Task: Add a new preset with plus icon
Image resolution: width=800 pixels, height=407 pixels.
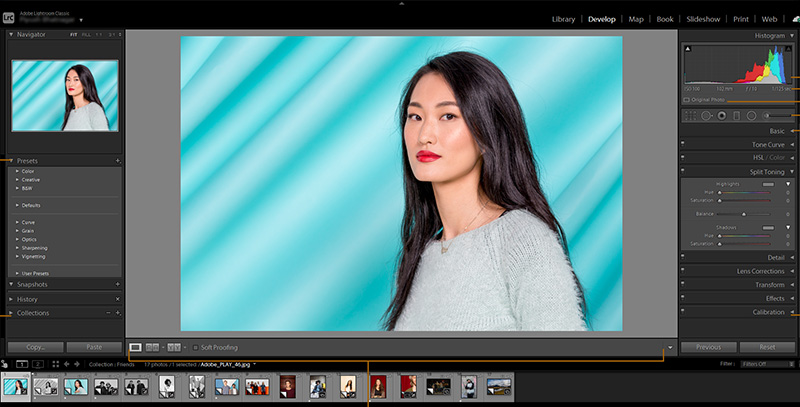Action: 117,161
